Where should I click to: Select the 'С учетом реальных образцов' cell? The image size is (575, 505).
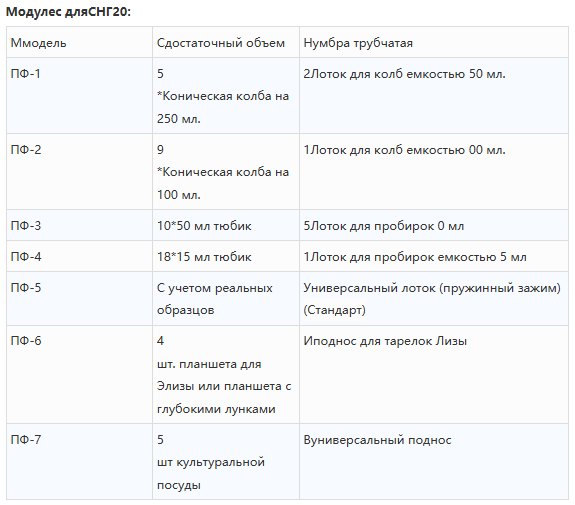point(226,299)
